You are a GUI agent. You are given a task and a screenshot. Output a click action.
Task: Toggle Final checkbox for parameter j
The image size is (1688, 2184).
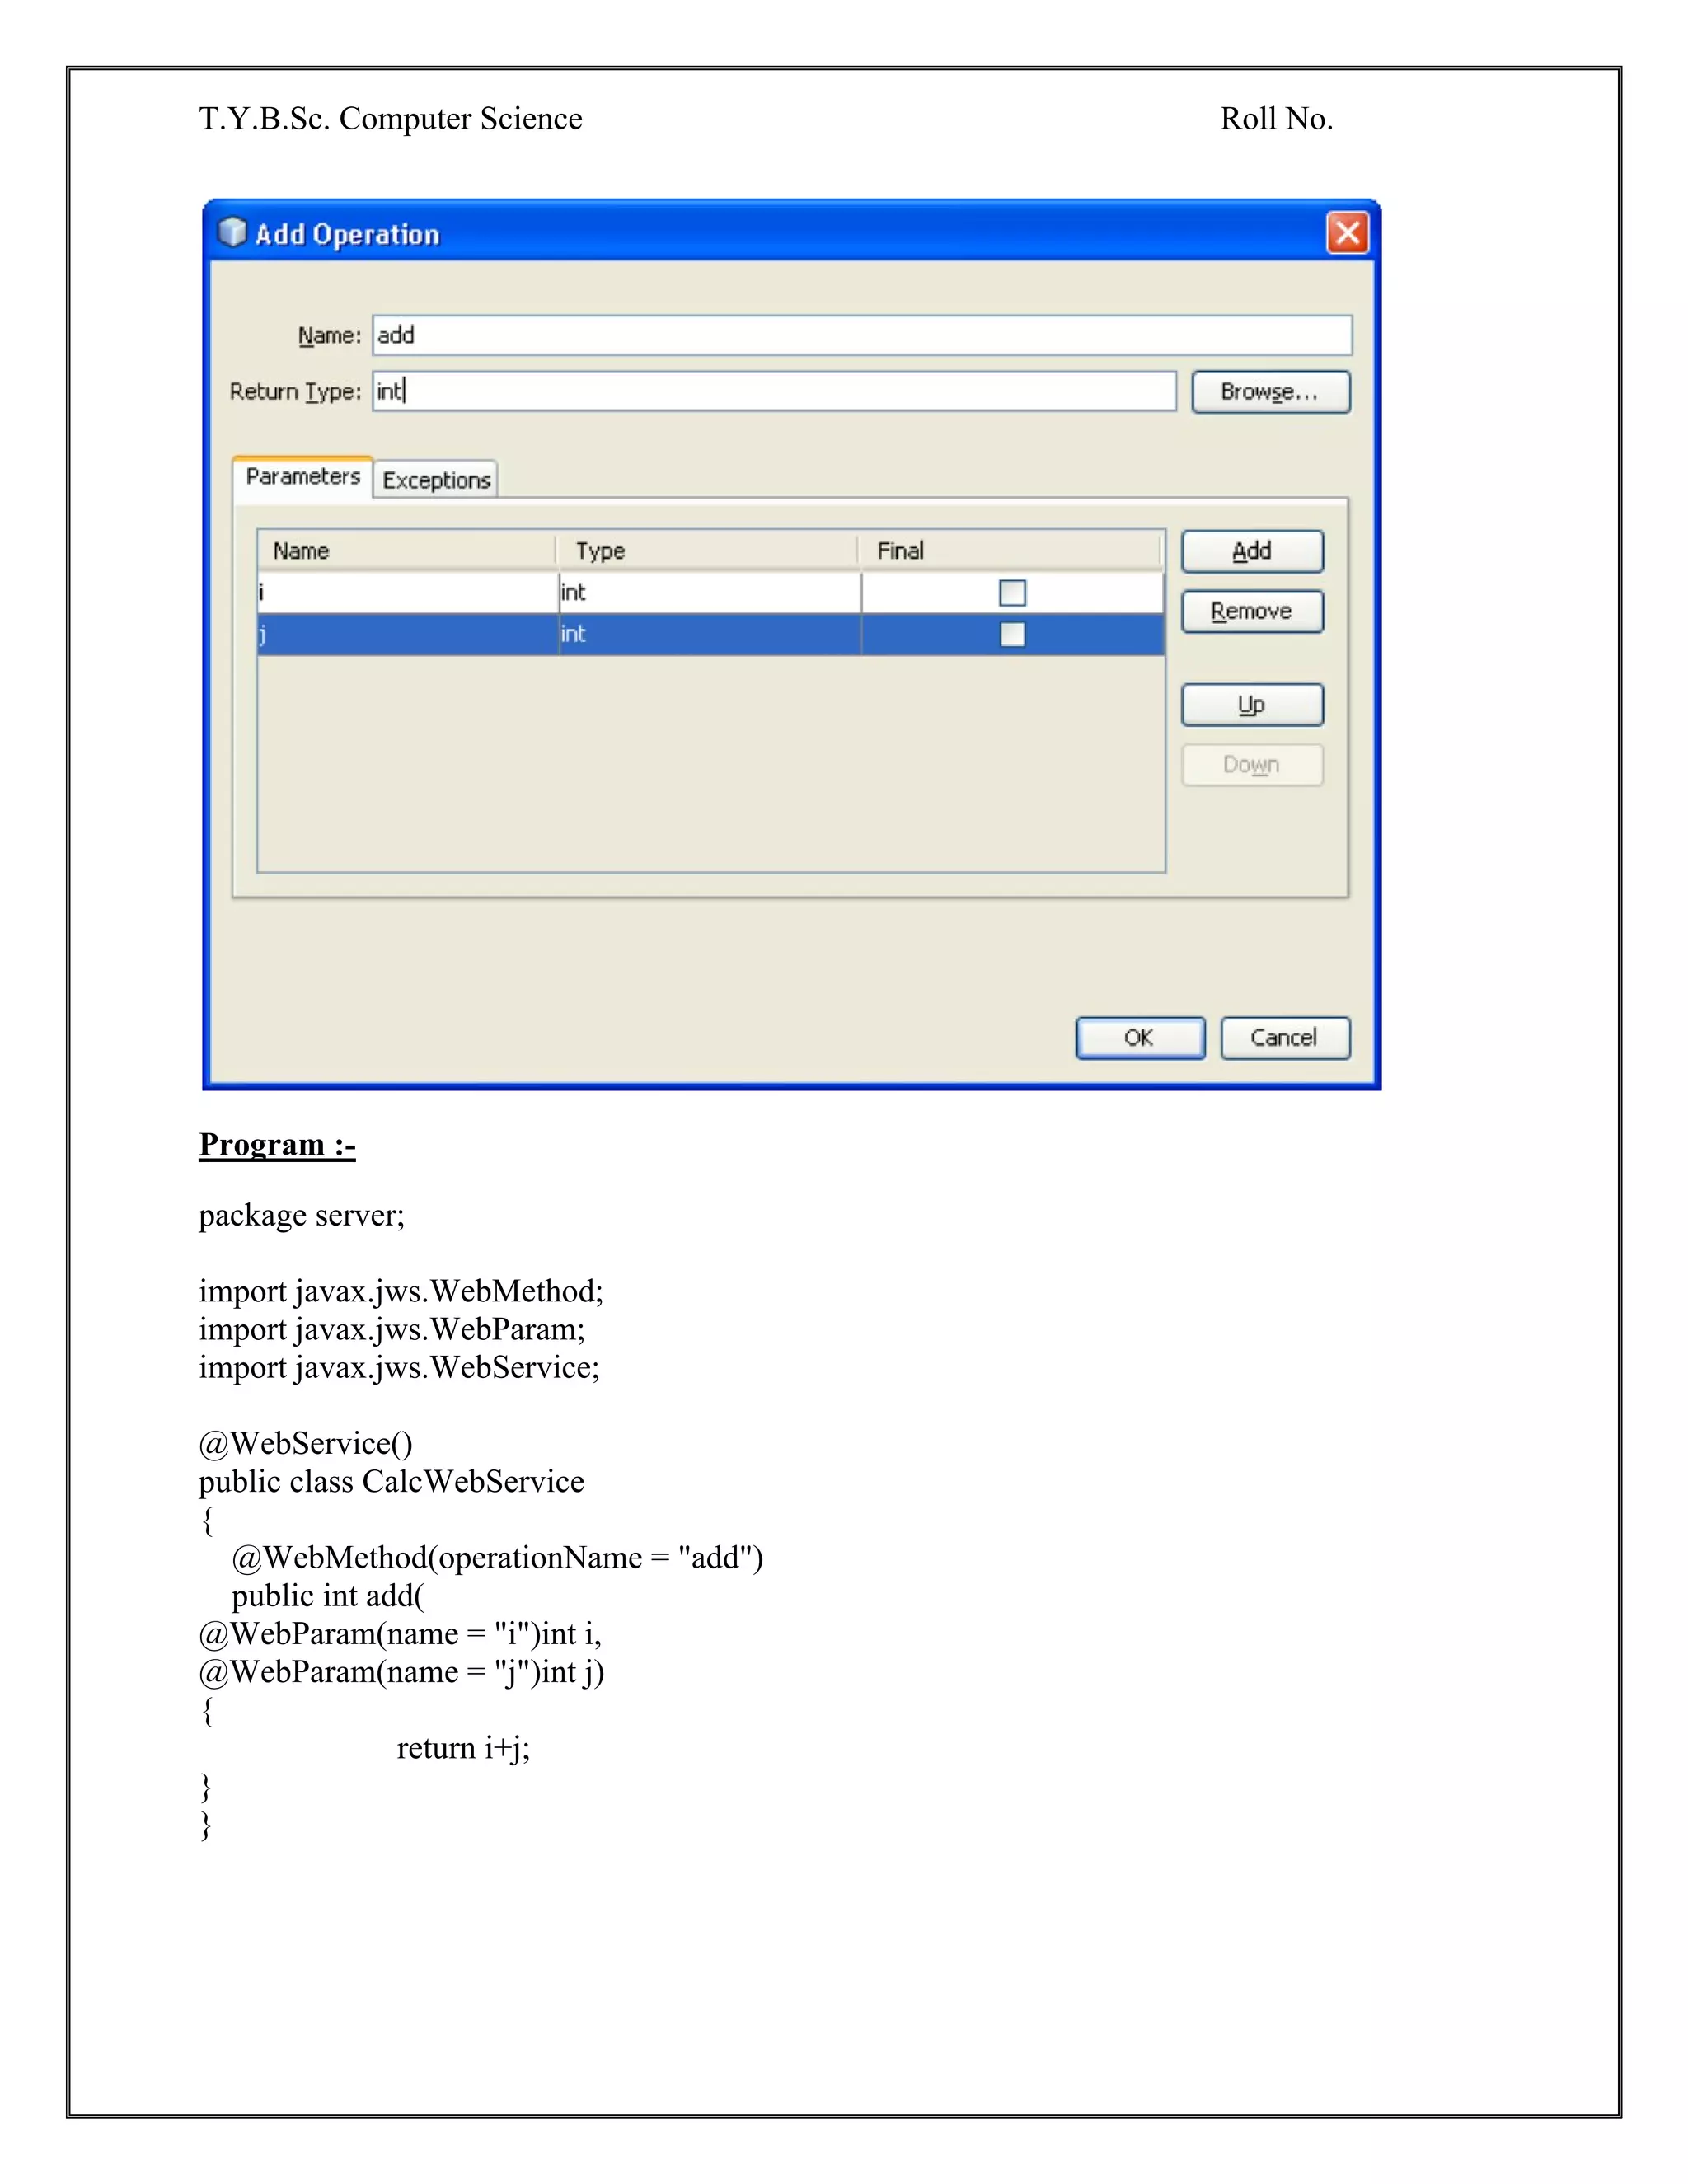[1012, 635]
